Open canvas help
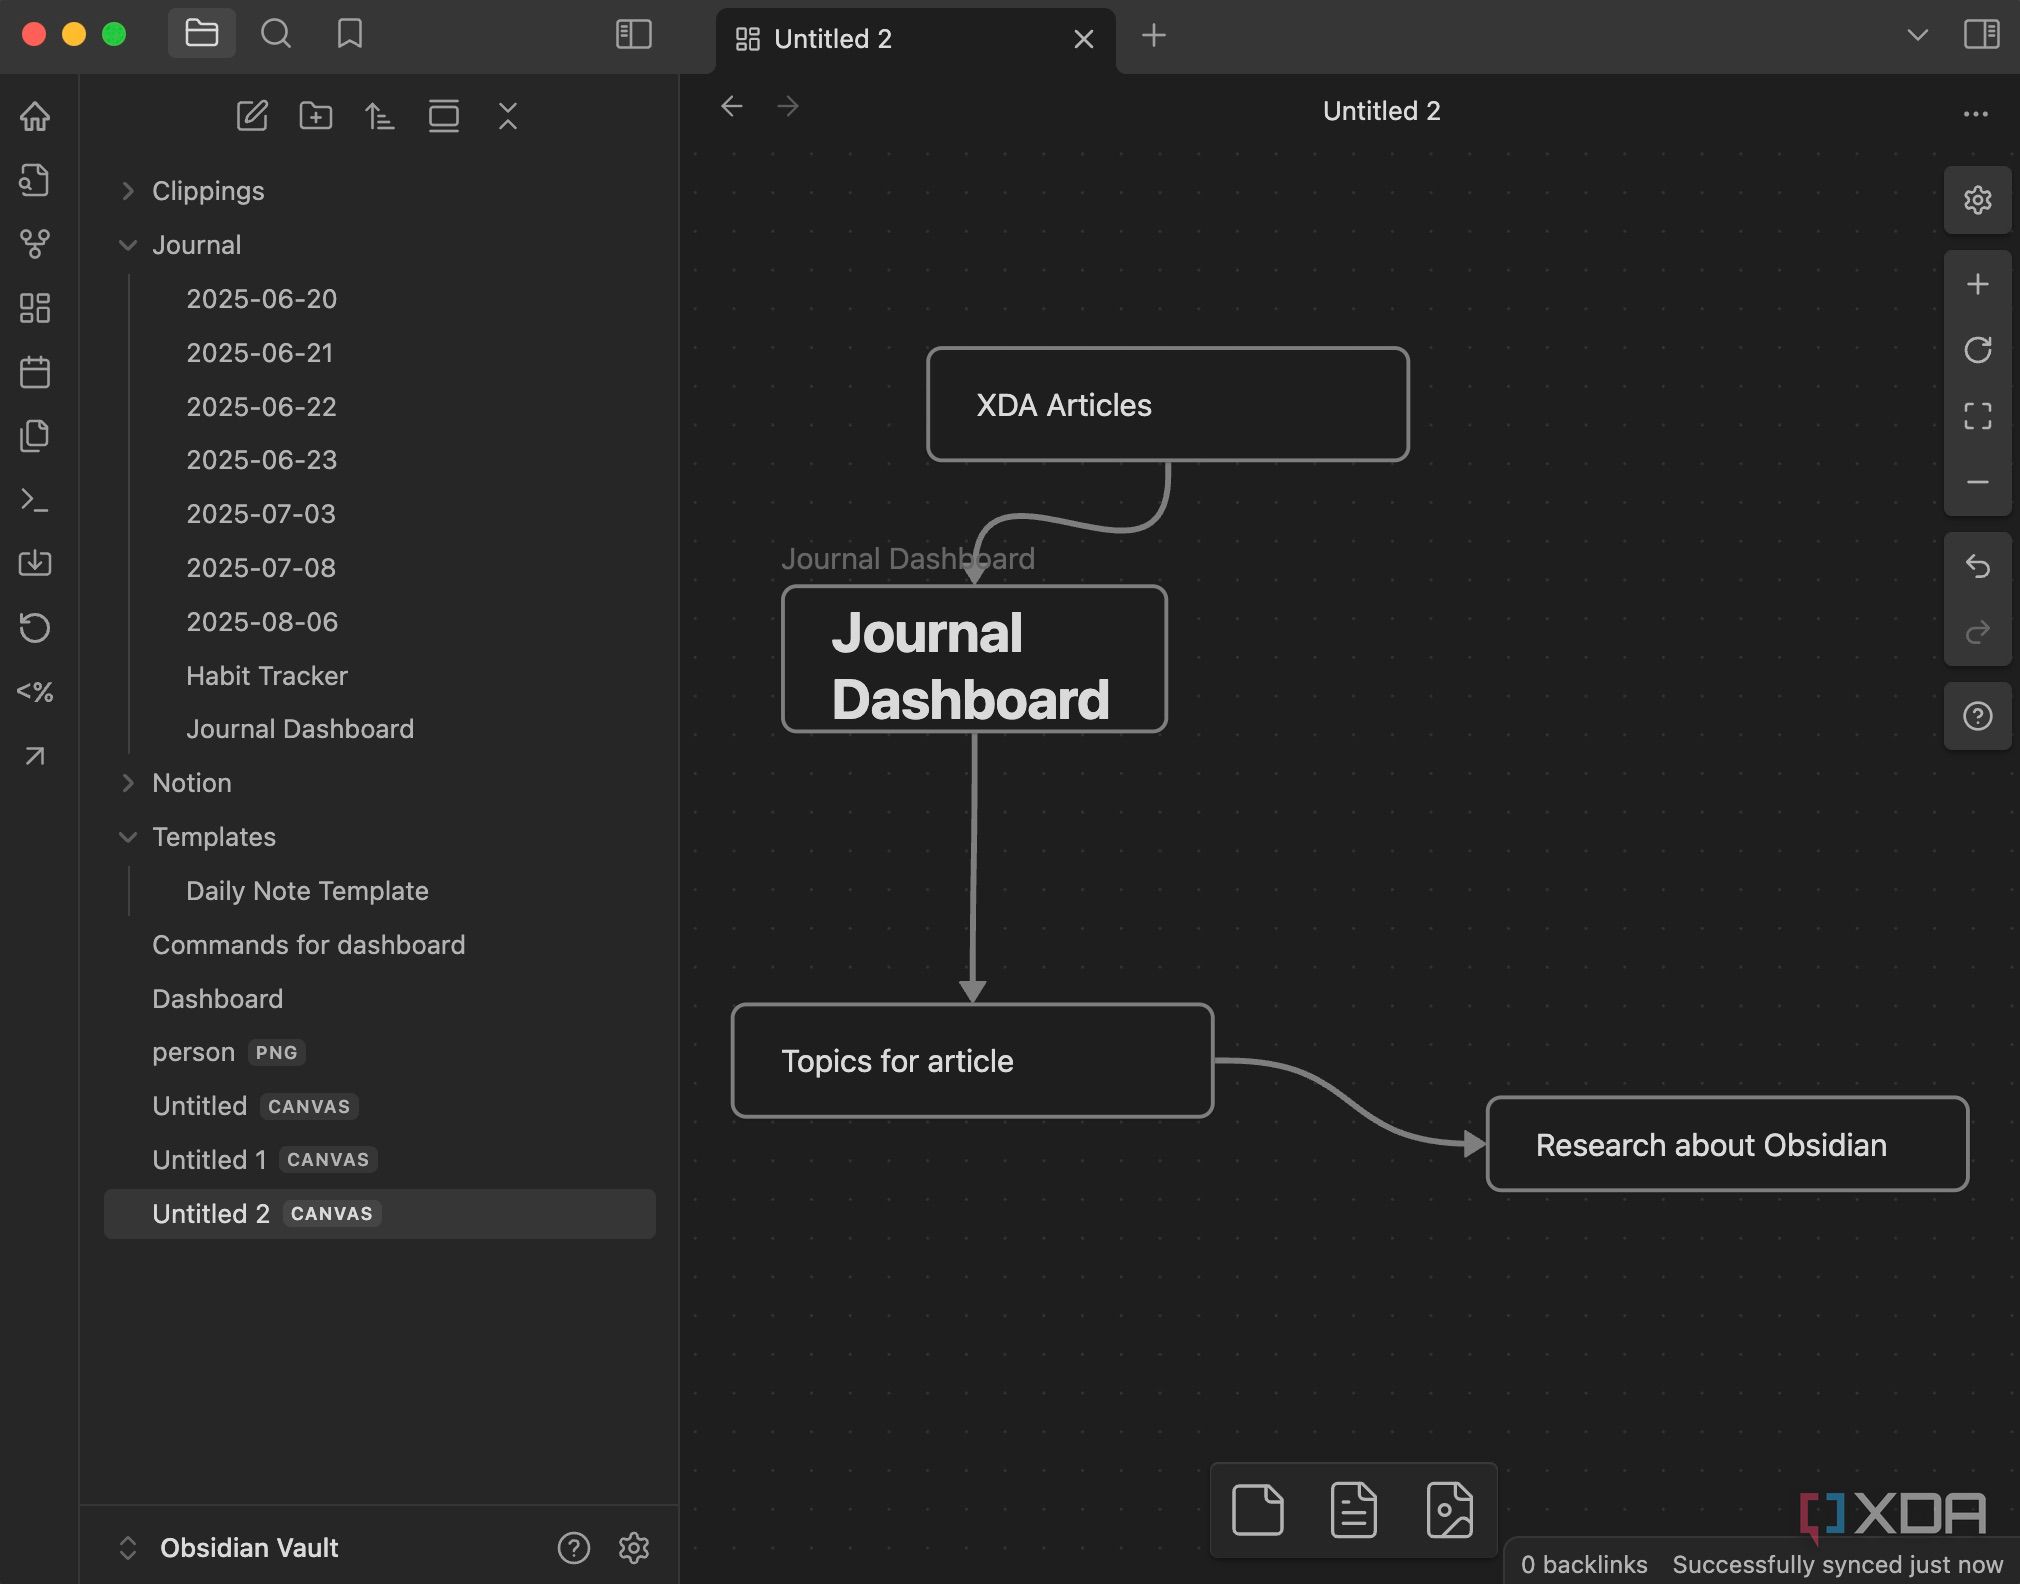2020x1584 pixels. point(1977,716)
